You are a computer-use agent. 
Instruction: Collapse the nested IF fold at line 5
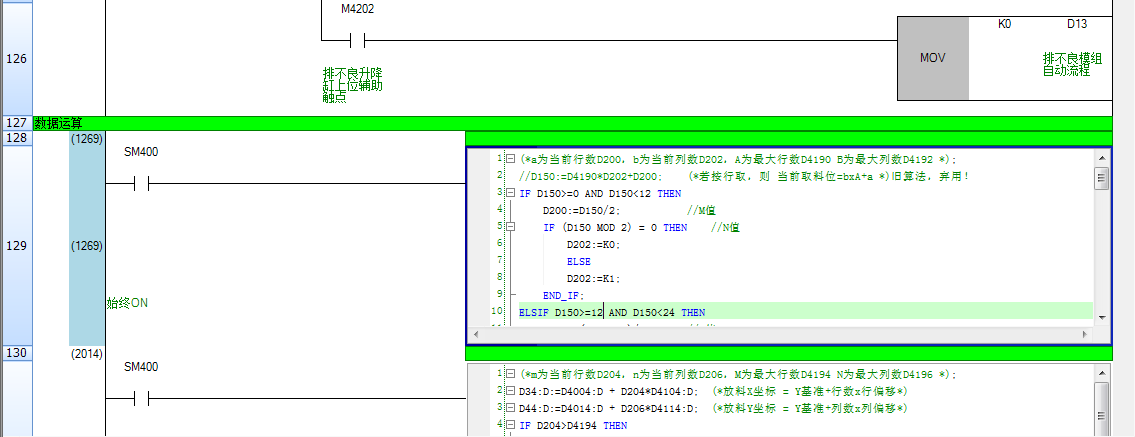511,228
